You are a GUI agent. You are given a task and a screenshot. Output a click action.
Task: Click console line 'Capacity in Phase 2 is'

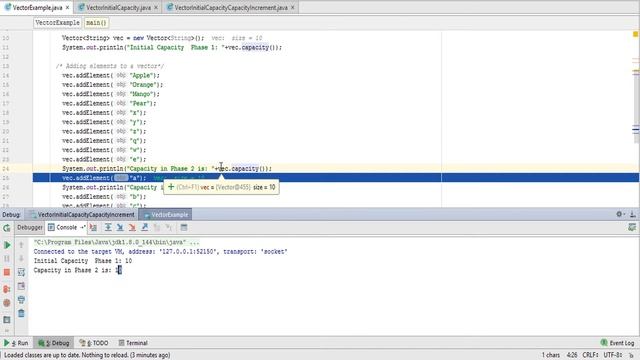tap(78, 270)
